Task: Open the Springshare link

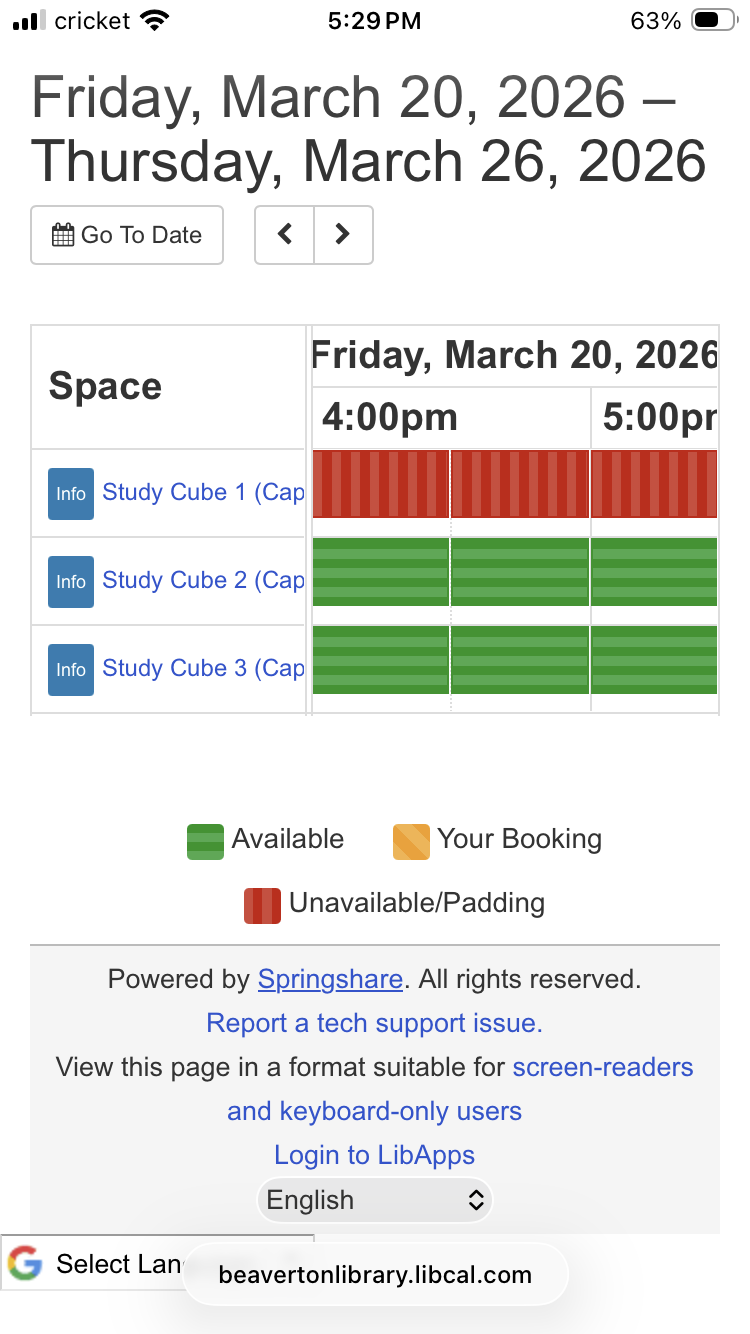Action: coord(330,979)
